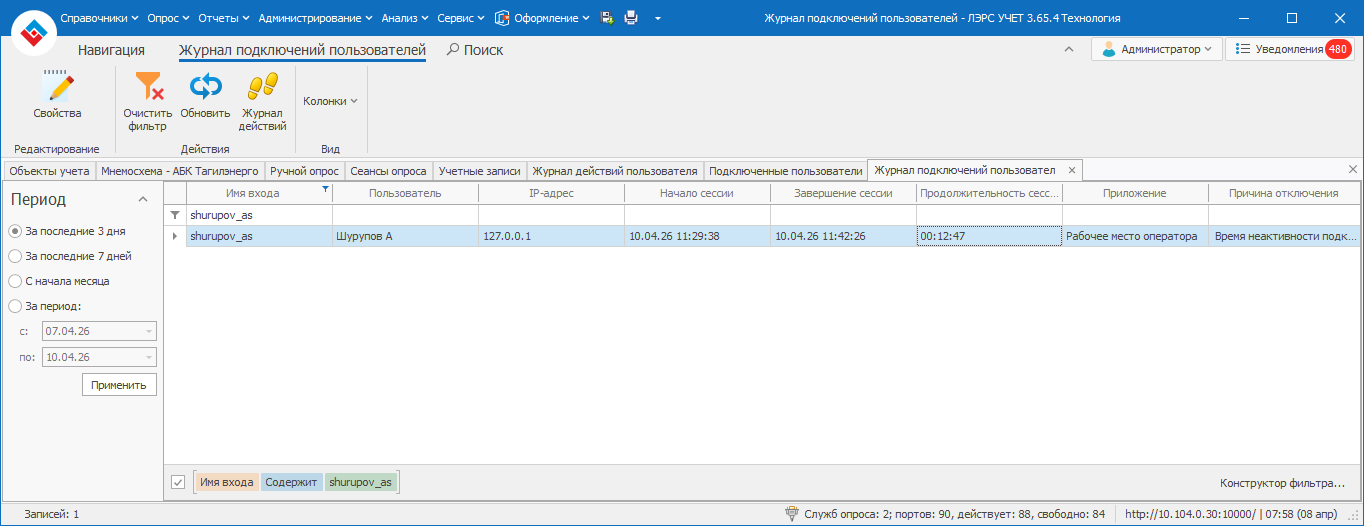The height and width of the screenshot is (526, 1364).
Task: Collapse the Период panel chevron
Action: click(x=143, y=200)
